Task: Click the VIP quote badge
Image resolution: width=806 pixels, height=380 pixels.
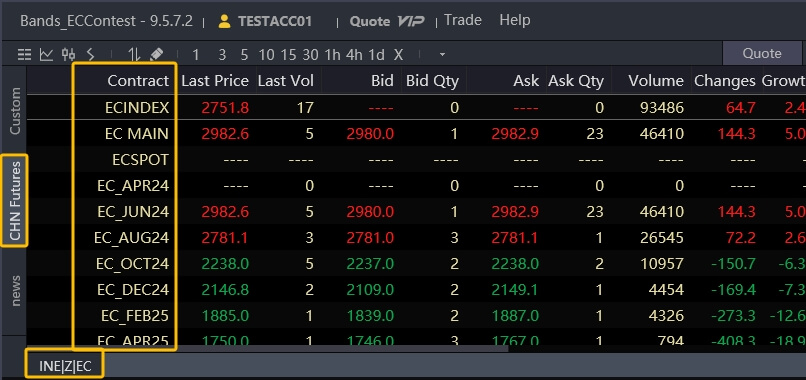Action: (x=411, y=22)
